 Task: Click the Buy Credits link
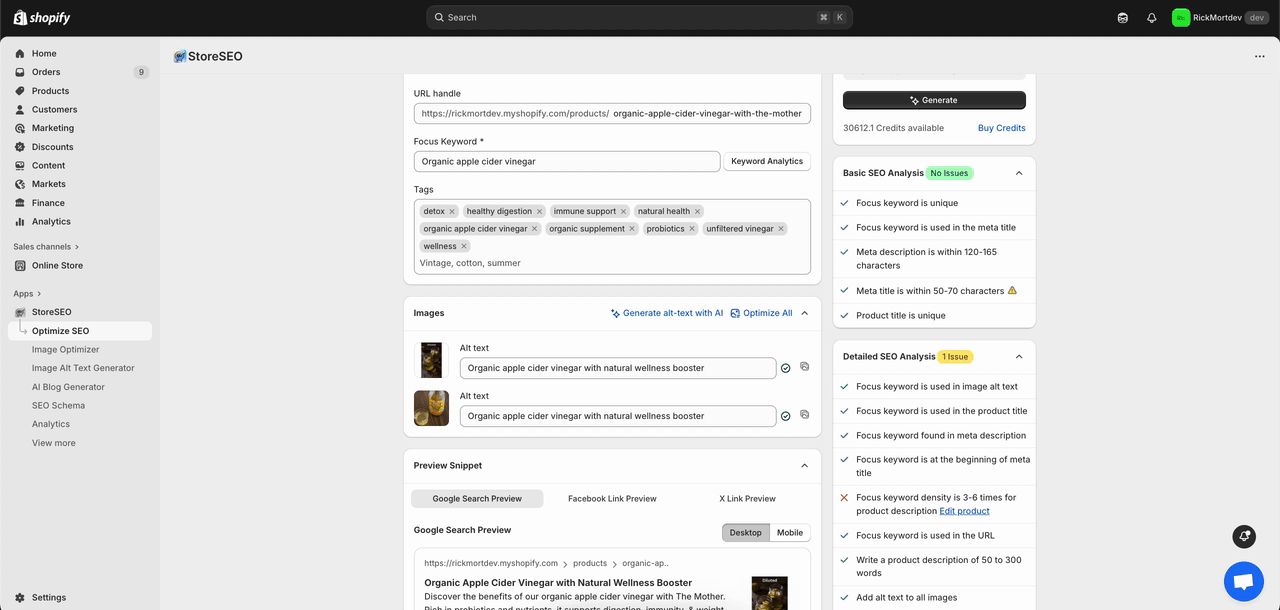click(x=1001, y=128)
